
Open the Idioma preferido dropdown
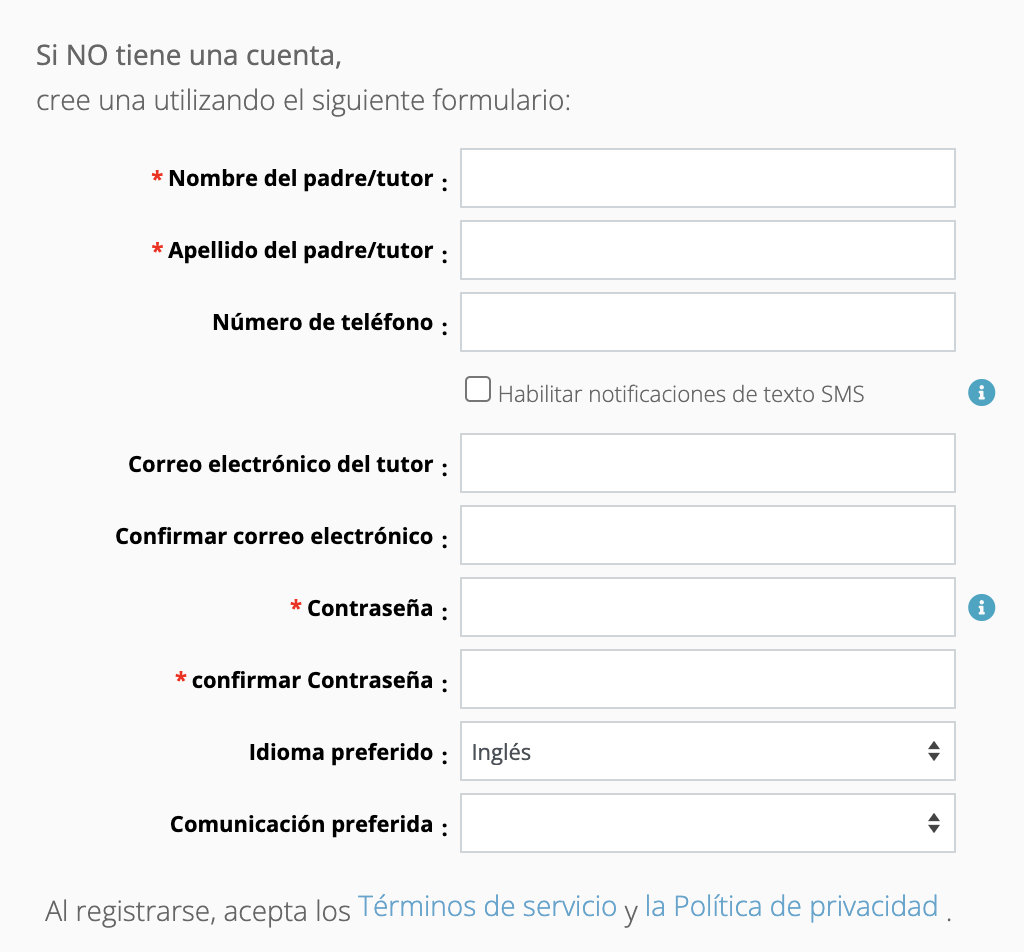coord(707,751)
